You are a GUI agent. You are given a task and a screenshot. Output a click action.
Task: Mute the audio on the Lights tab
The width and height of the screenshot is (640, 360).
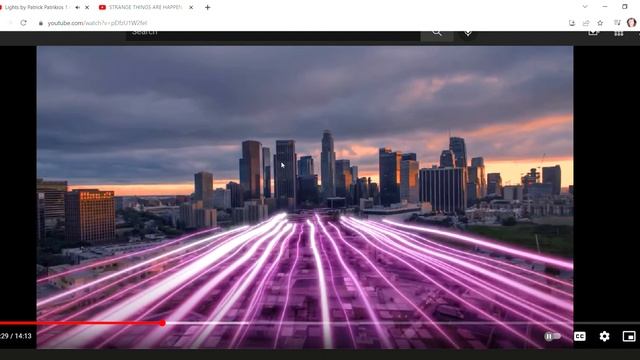click(78, 7)
